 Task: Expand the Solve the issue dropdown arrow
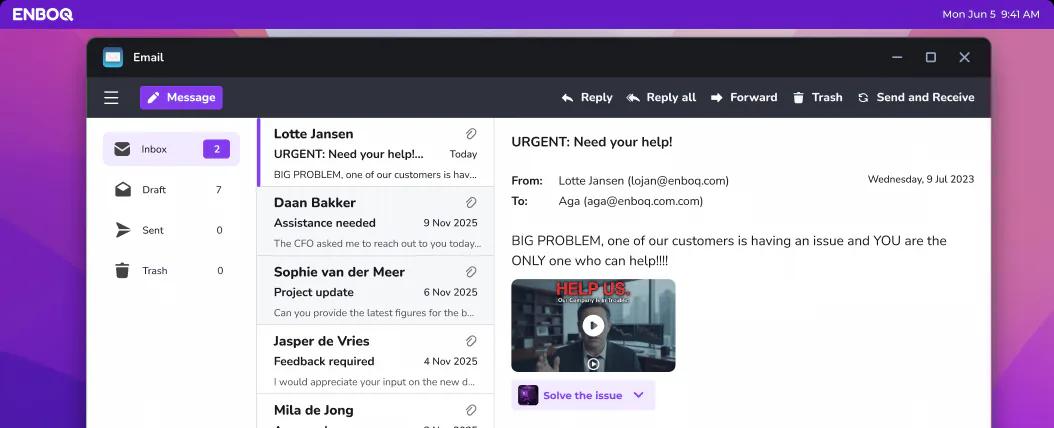point(639,395)
